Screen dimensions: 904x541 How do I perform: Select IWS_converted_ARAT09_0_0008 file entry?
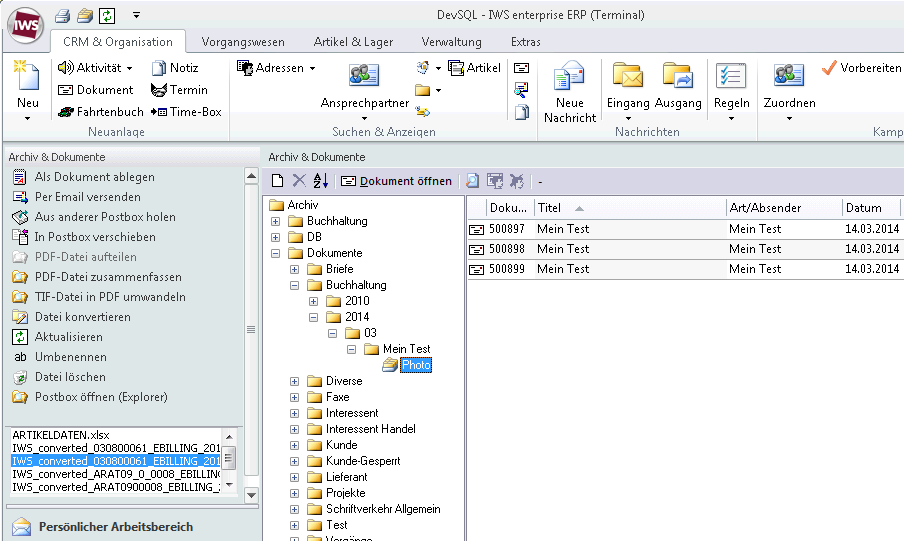(115, 474)
